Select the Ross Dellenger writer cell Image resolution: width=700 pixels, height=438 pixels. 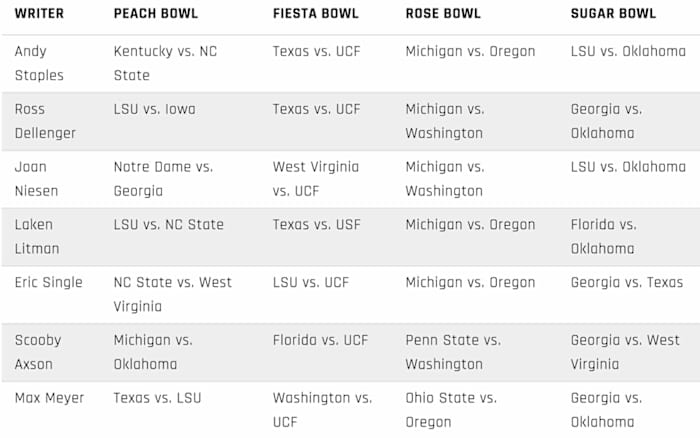click(45, 121)
